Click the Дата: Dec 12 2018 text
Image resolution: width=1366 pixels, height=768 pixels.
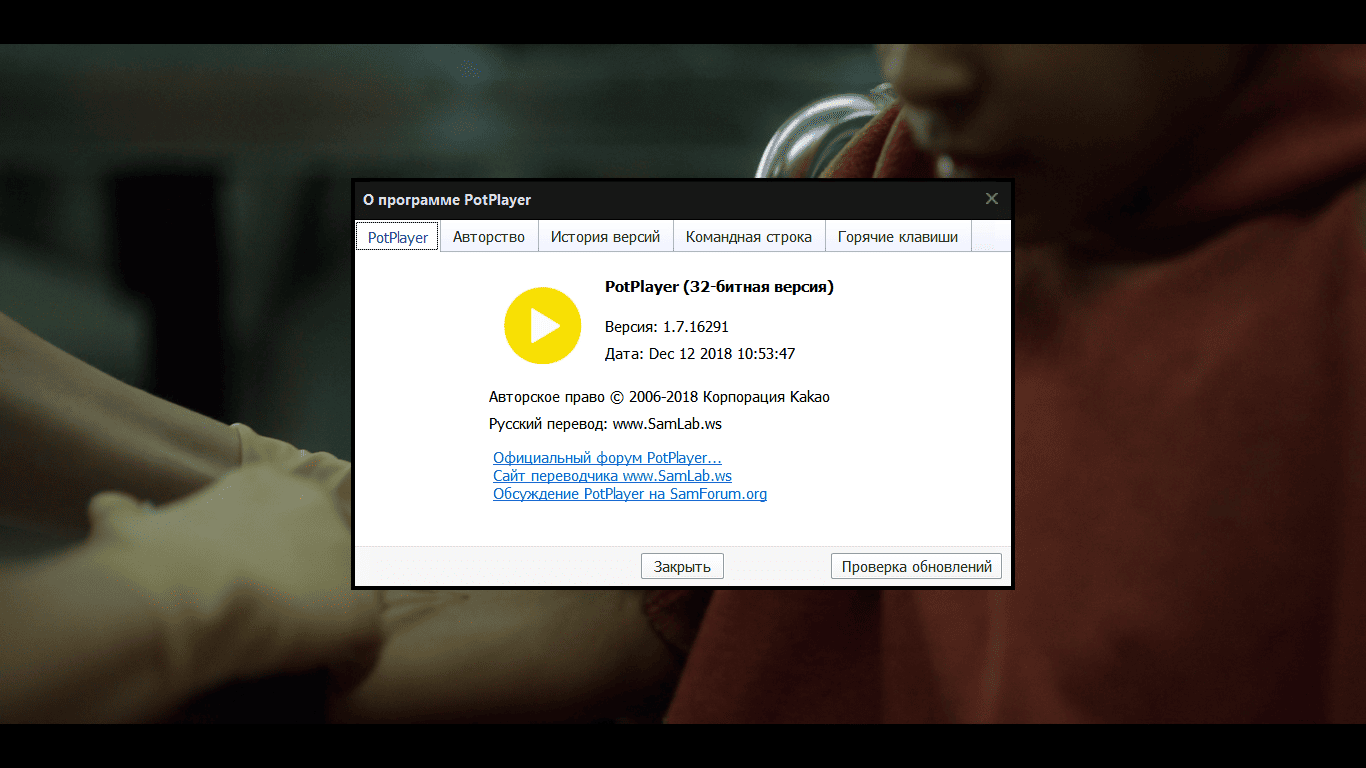pos(700,354)
